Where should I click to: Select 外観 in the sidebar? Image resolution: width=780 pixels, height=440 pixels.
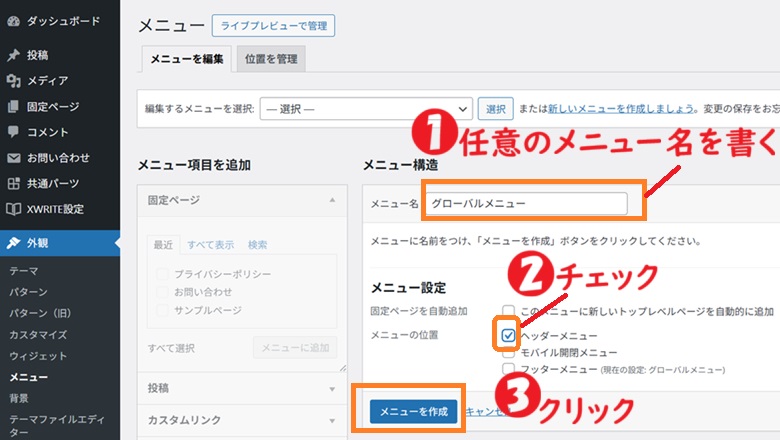click(x=60, y=243)
